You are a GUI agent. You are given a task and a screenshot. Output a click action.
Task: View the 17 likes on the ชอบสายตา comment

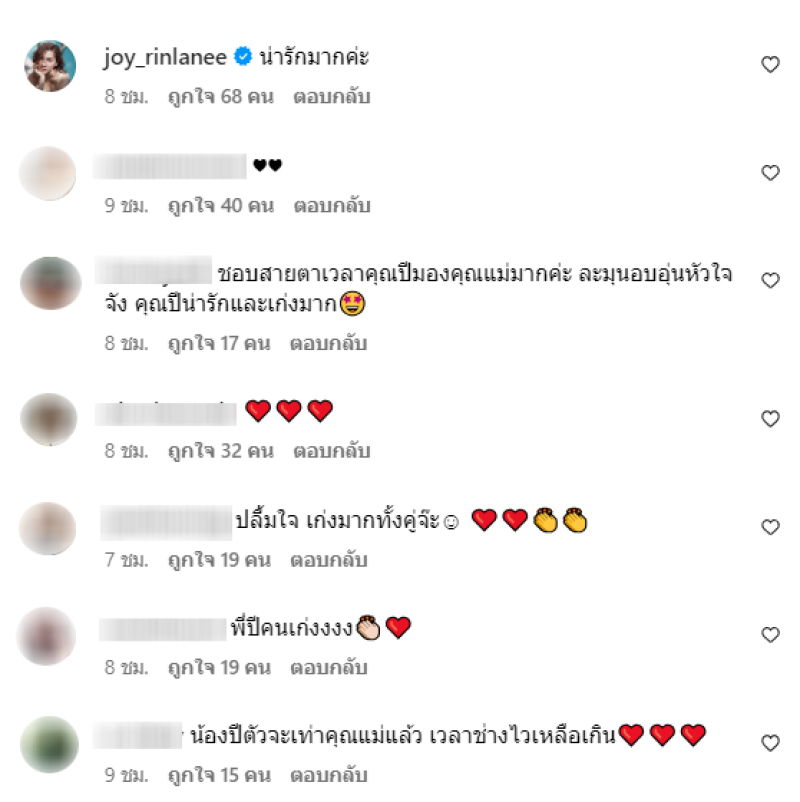[x=219, y=343]
